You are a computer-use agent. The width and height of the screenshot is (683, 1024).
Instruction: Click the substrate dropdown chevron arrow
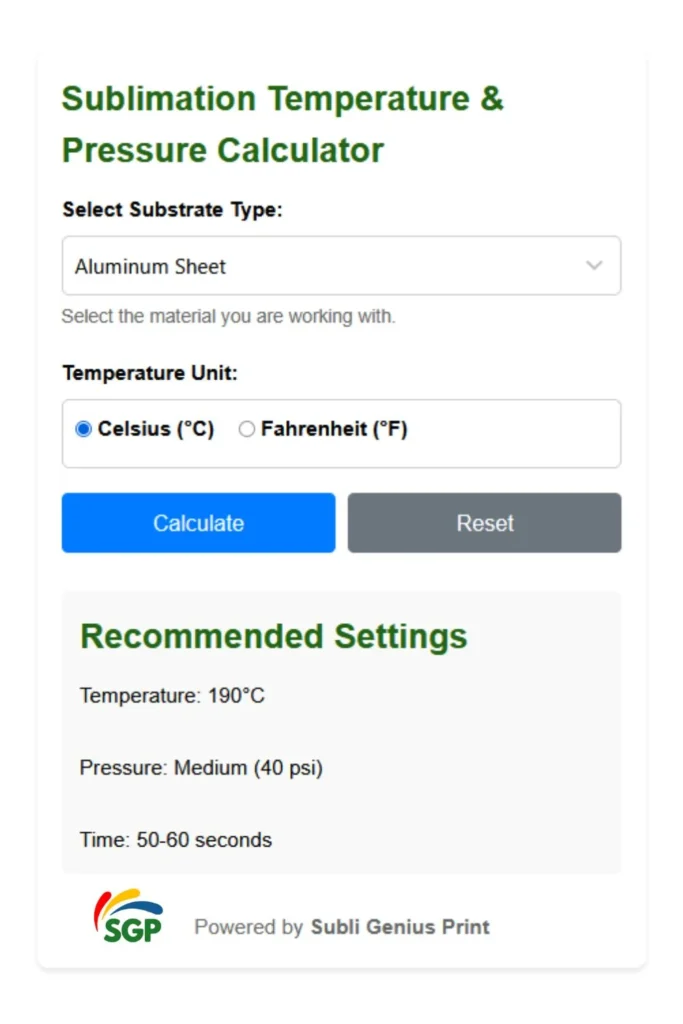coord(594,266)
